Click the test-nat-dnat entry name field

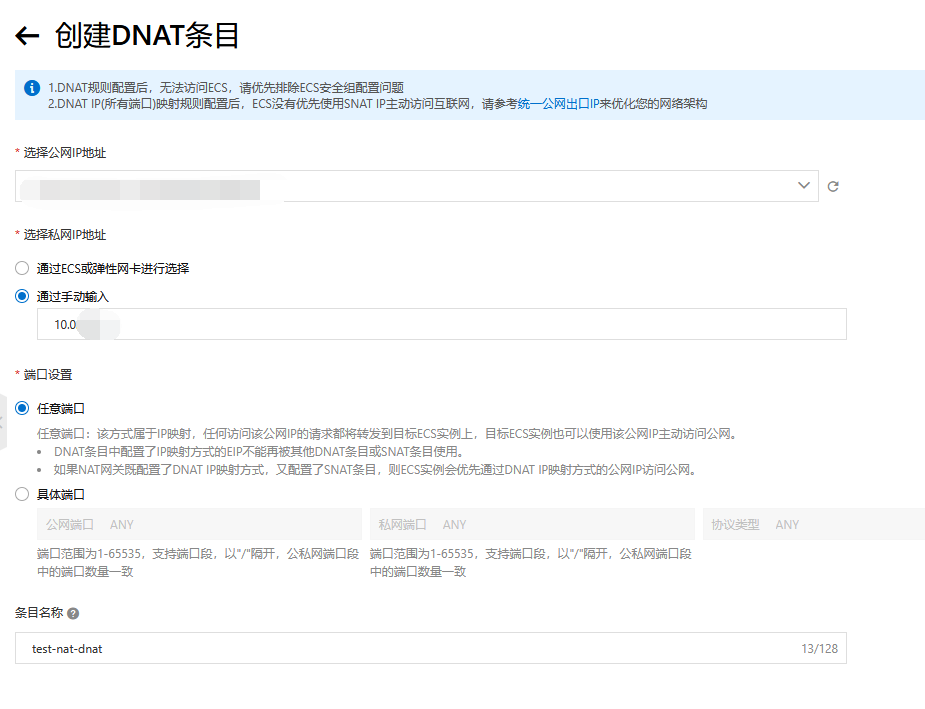(x=400, y=648)
